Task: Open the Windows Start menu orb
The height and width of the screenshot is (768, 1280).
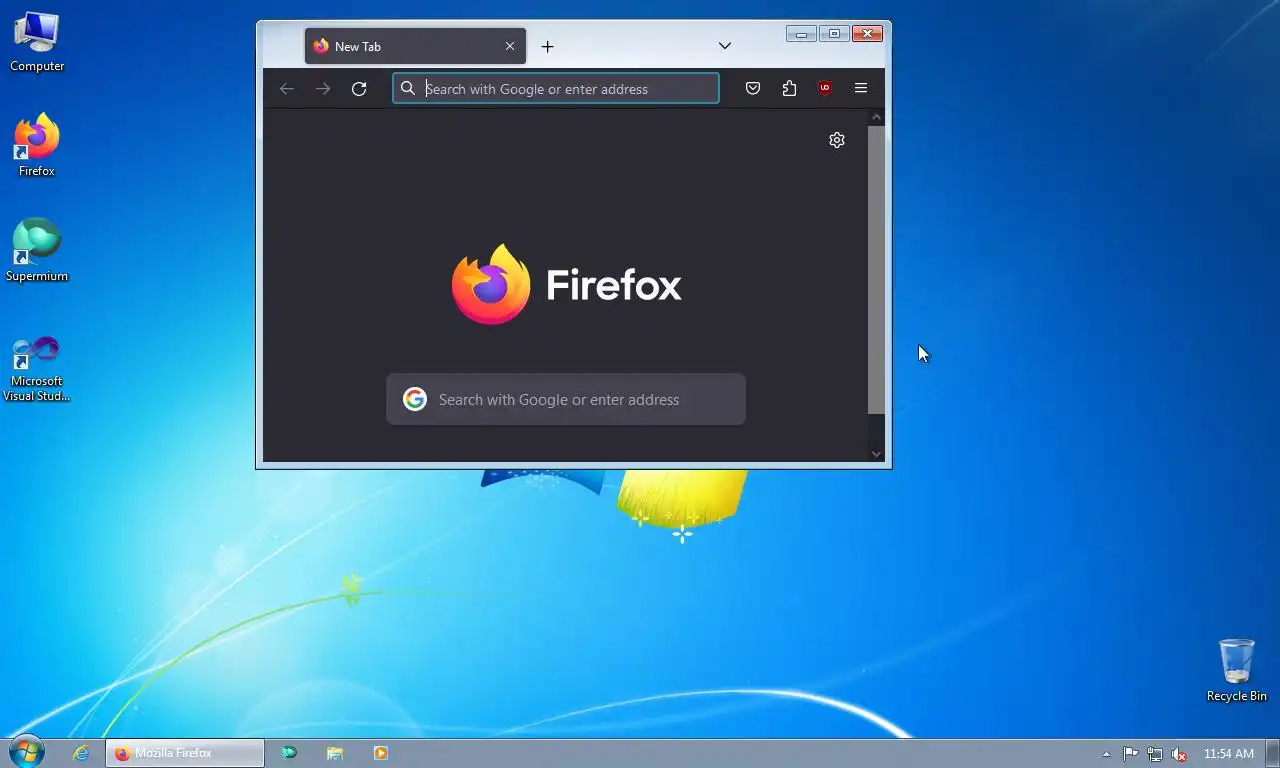Action: pyautogui.click(x=26, y=753)
